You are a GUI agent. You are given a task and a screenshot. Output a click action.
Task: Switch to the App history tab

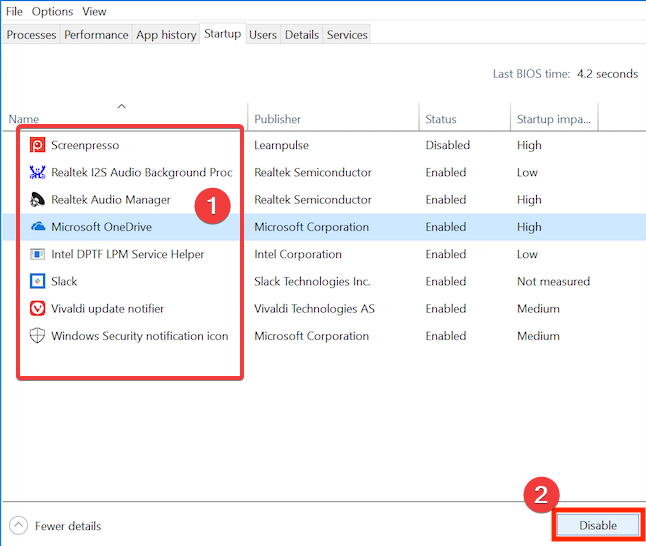(166, 35)
